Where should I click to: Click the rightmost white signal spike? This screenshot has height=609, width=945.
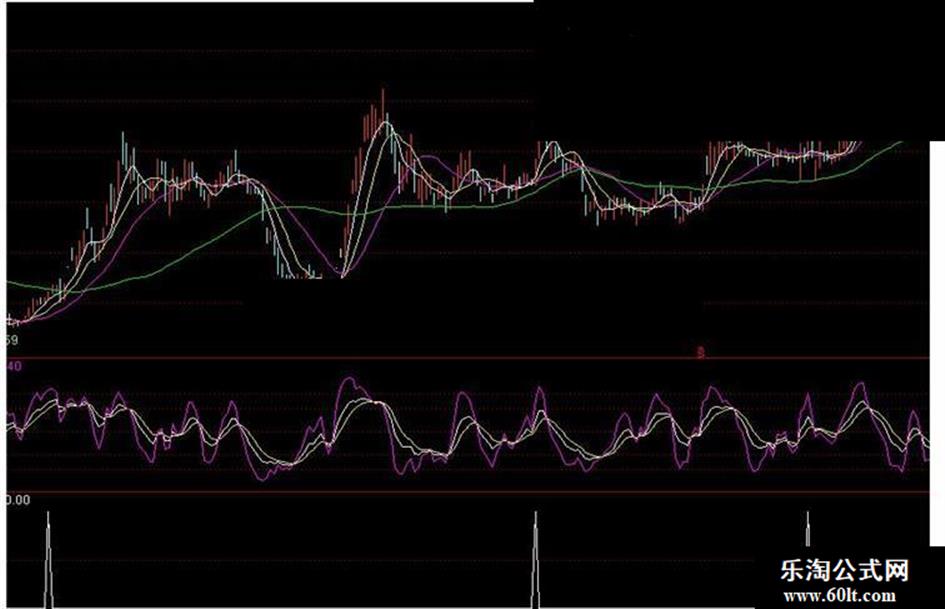(808, 529)
